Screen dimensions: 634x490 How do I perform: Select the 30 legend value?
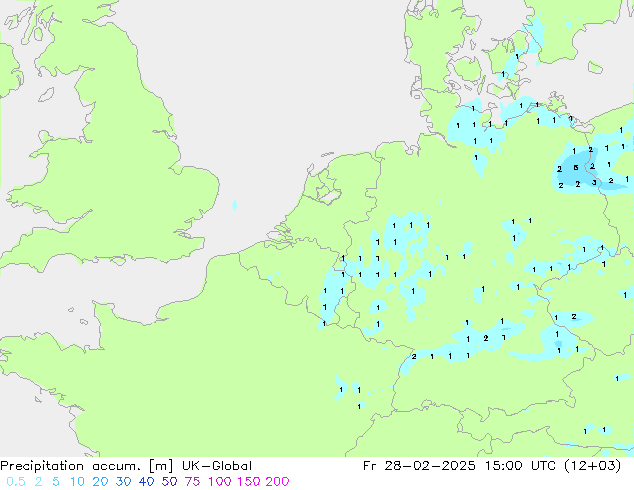[x=123, y=482]
